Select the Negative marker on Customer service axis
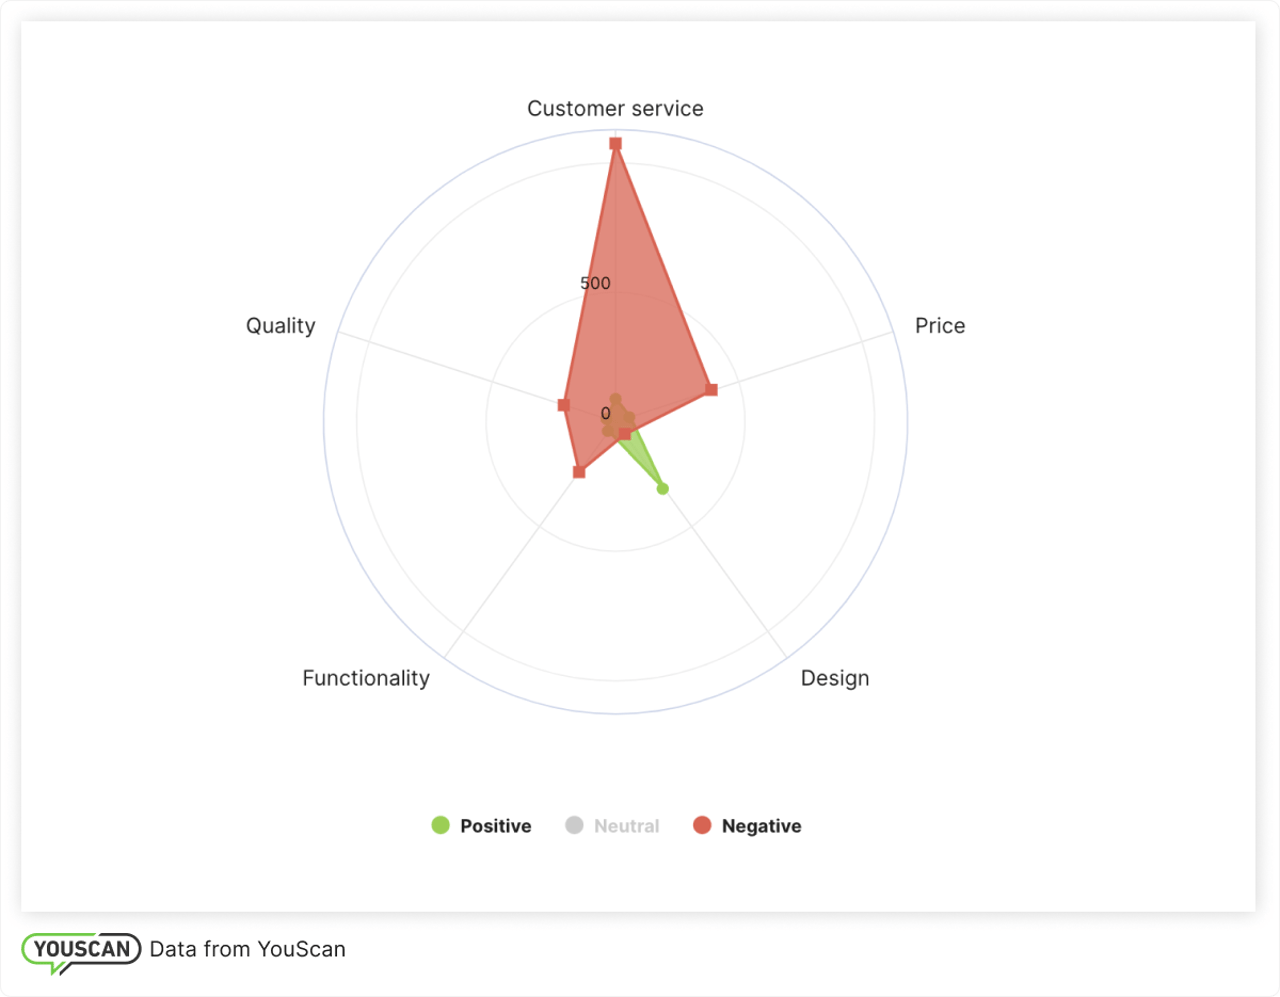This screenshot has height=997, width=1280. click(615, 144)
